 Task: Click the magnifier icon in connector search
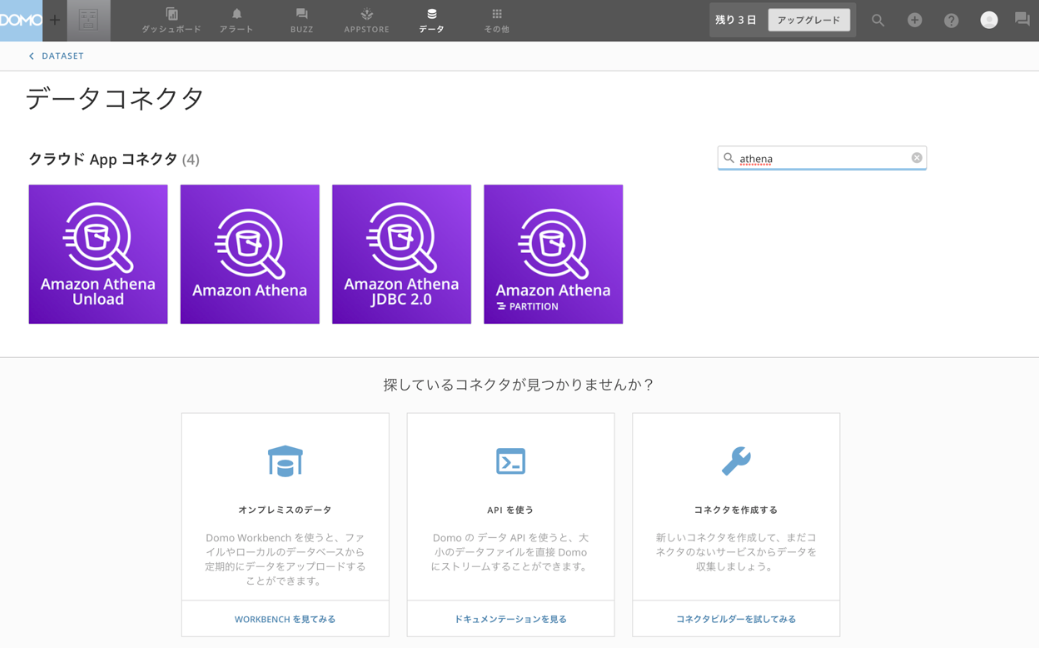coord(728,158)
